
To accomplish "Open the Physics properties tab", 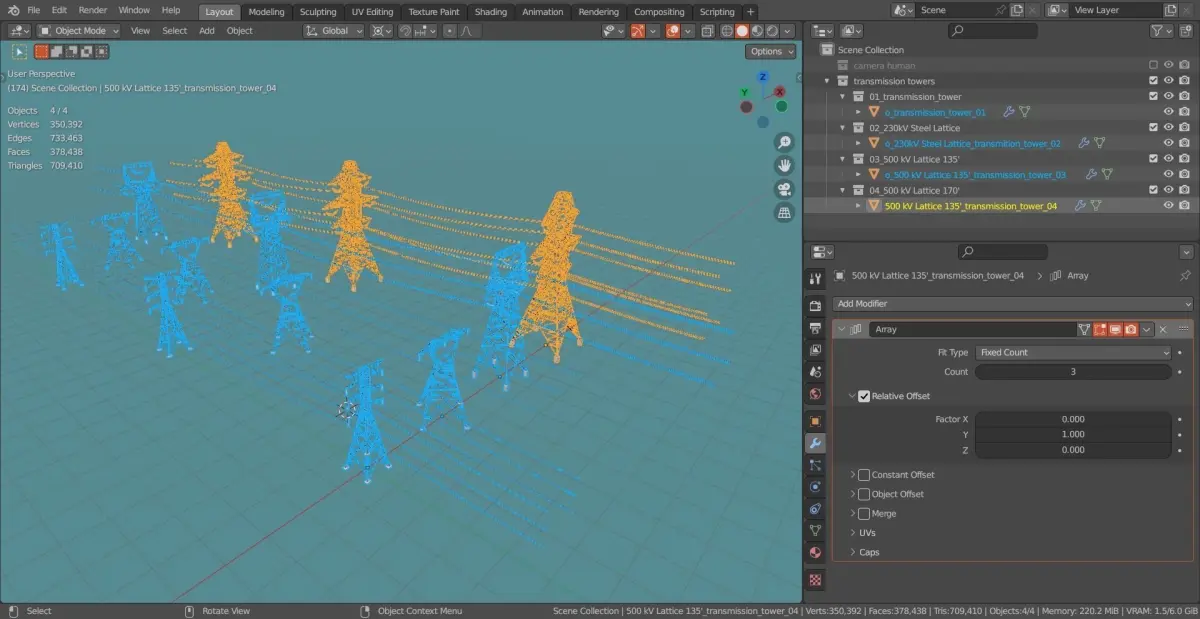I will point(815,487).
